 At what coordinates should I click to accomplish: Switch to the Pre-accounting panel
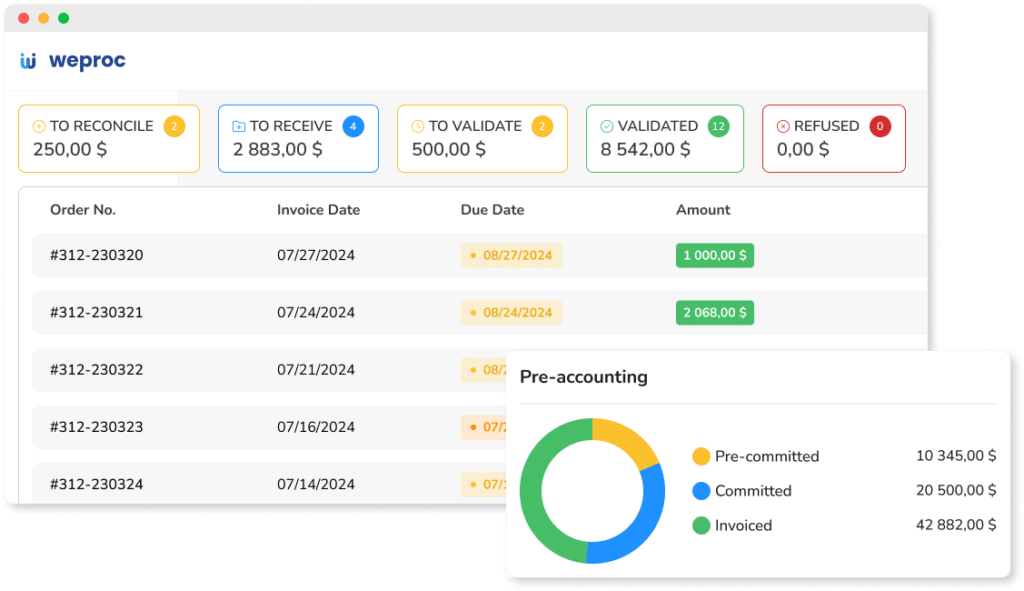(582, 377)
